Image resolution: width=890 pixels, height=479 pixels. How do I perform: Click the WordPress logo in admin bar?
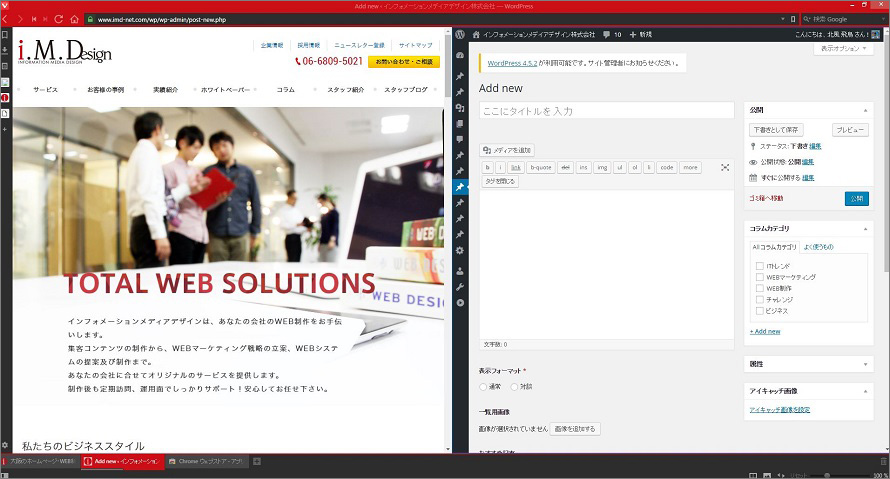pyautogui.click(x=460, y=35)
